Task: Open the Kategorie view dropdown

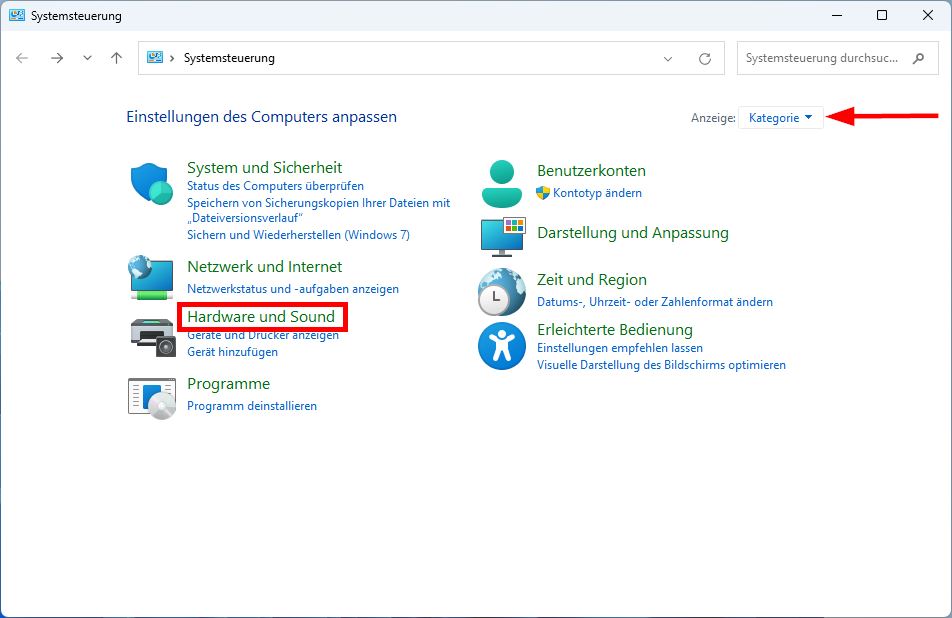Action: (x=780, y=117)
